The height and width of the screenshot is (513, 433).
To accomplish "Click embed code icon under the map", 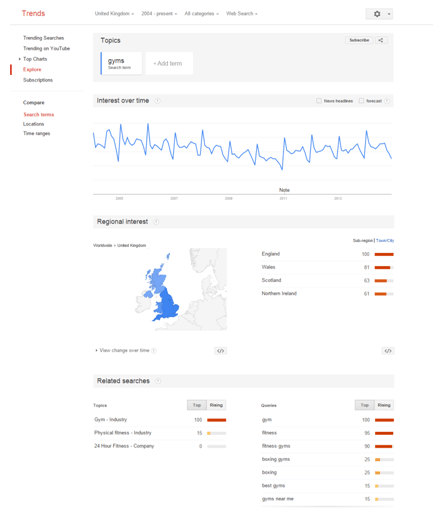I will tap(220, 351).
